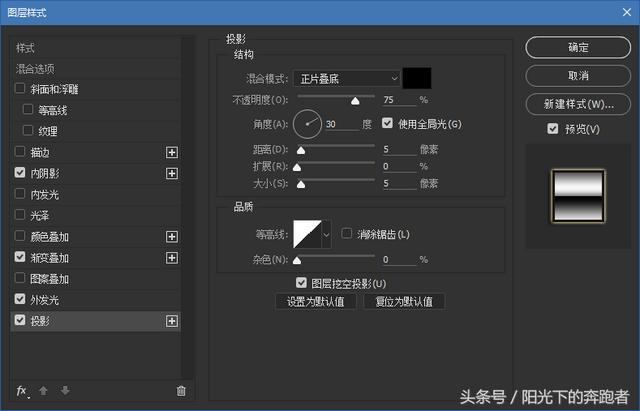640x411 pixels.
Task: Enable 光泽 checkbox
Action: (20, 215)
